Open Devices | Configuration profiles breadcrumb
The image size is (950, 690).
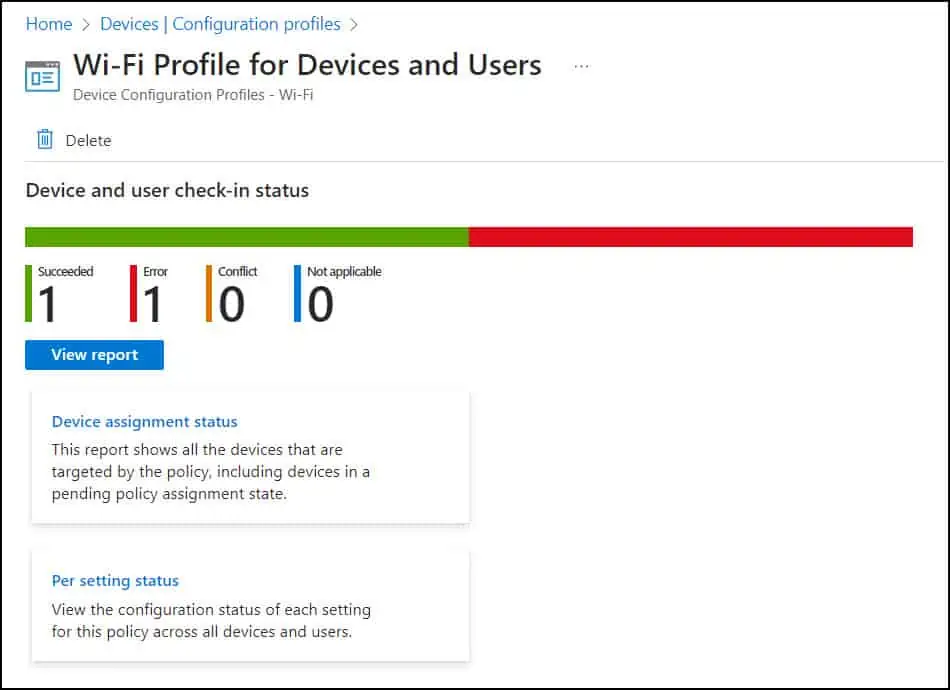click(x=220, y=24)
